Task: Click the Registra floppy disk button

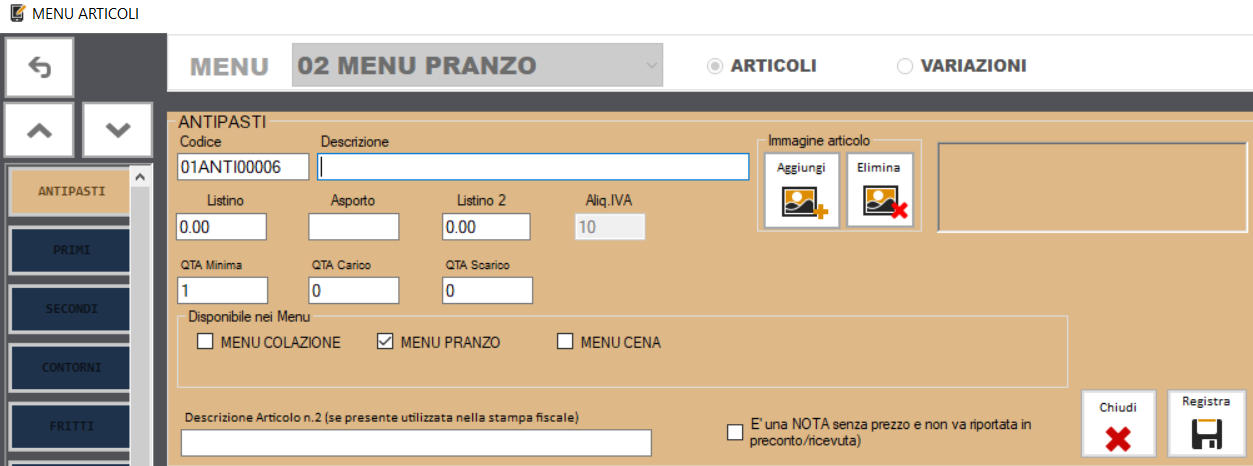Action: coord(1206,423)
